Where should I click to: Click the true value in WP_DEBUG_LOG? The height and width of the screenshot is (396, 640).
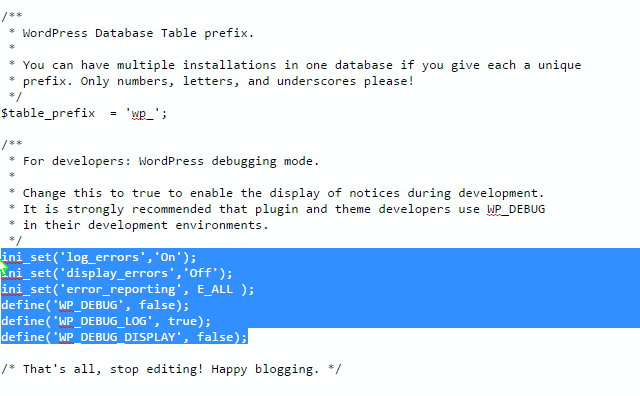point(182,321)
